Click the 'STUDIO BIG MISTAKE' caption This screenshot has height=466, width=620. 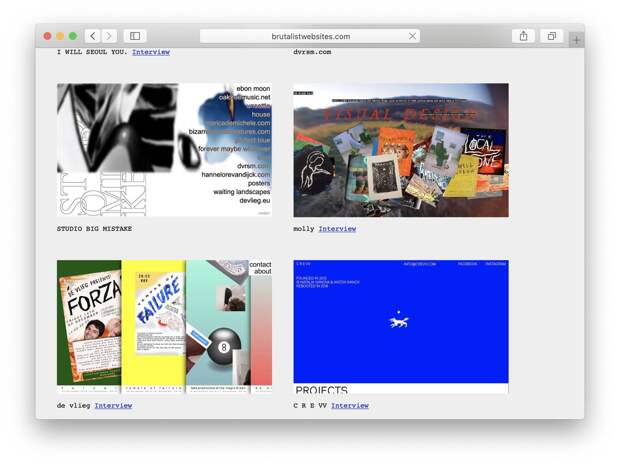coord(94,228)
